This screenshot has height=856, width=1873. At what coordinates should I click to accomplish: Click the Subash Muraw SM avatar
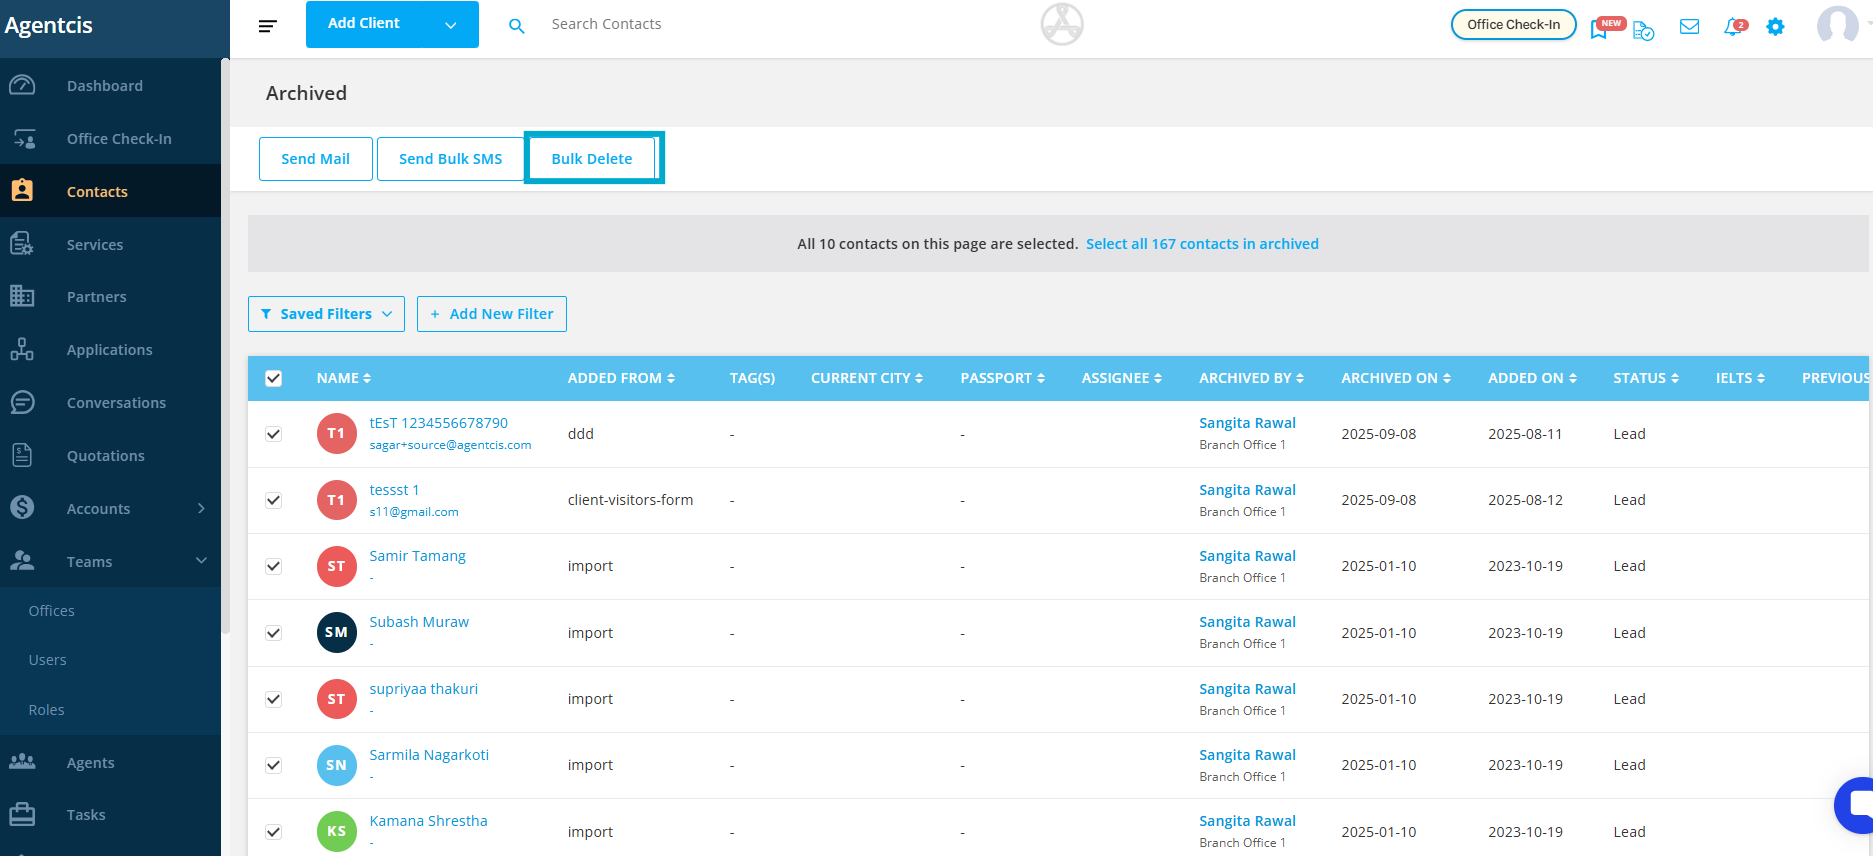click(337, 632)
